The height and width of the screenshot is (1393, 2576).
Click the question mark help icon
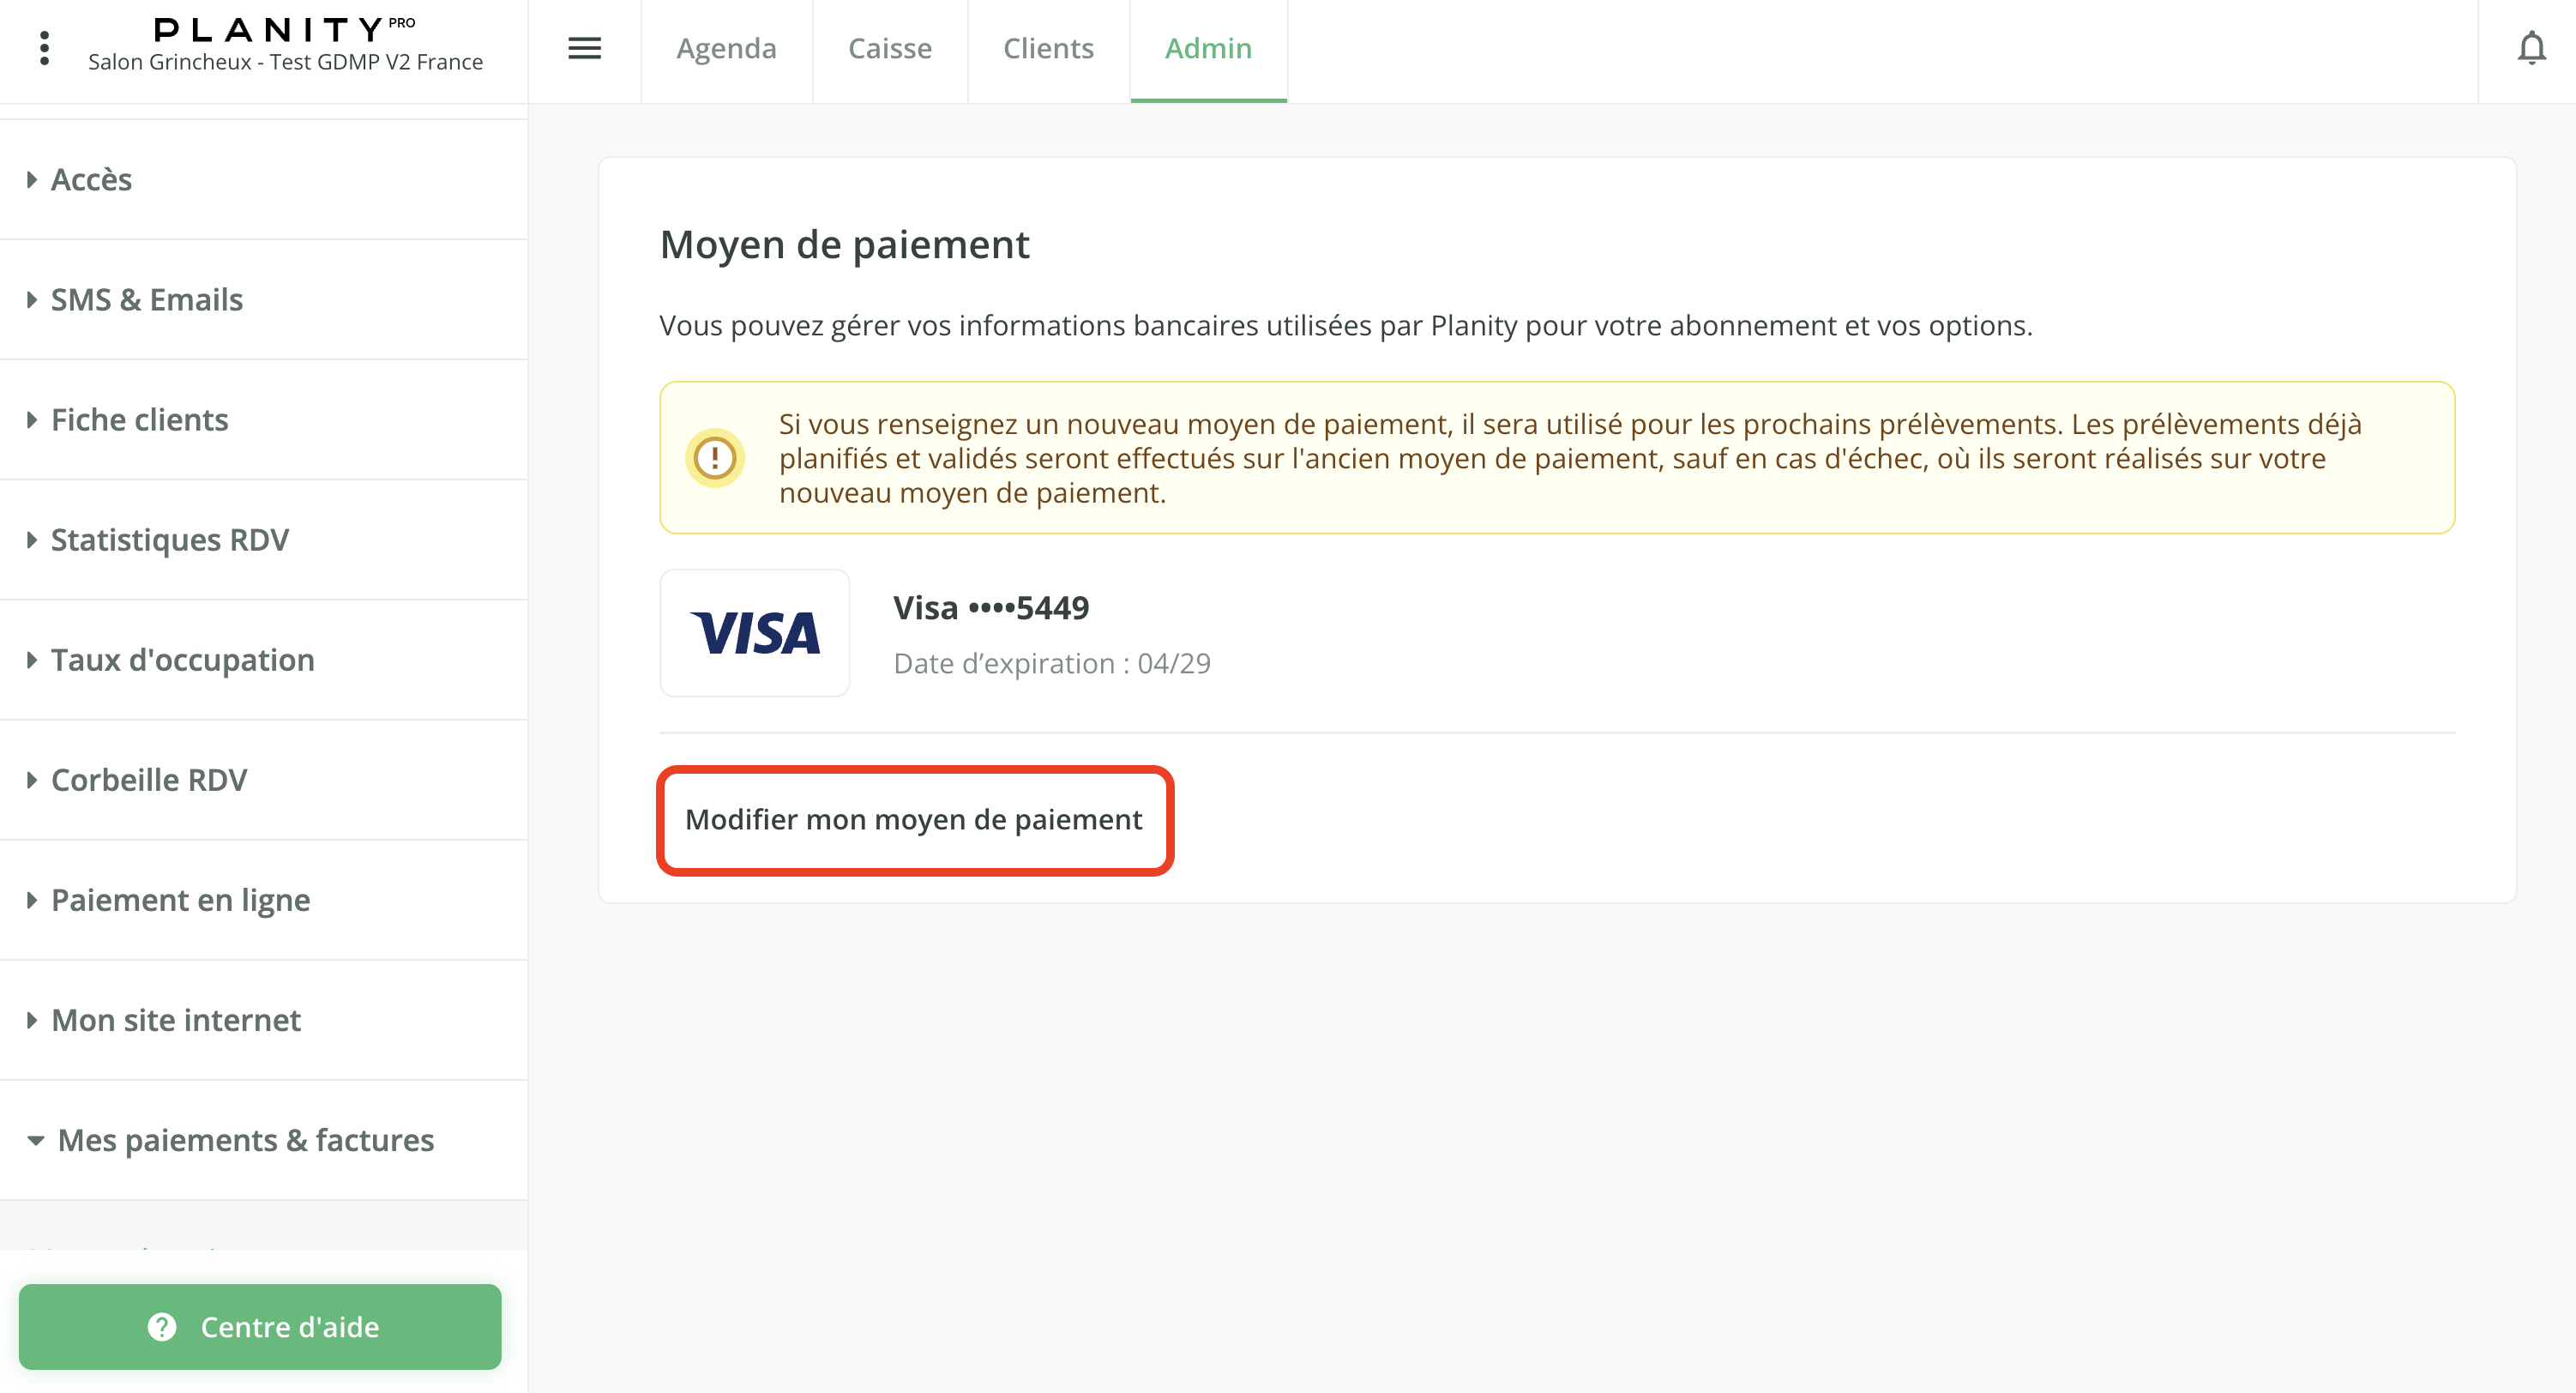(x=162, y=1326)
